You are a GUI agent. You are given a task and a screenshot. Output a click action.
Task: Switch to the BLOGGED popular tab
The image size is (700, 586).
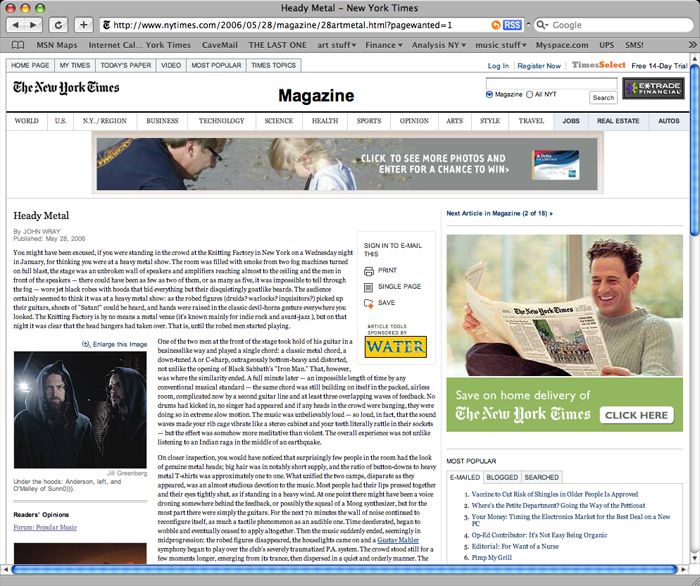point(502,477)
